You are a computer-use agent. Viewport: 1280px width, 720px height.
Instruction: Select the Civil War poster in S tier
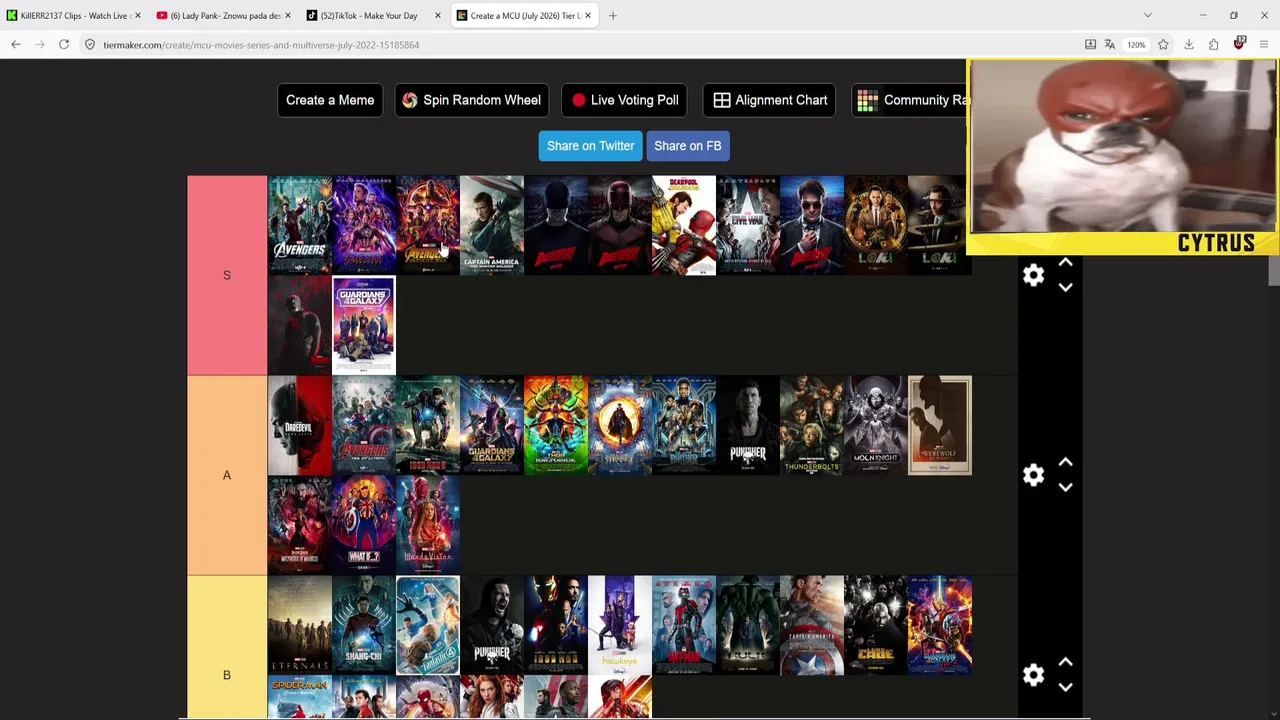748,225
